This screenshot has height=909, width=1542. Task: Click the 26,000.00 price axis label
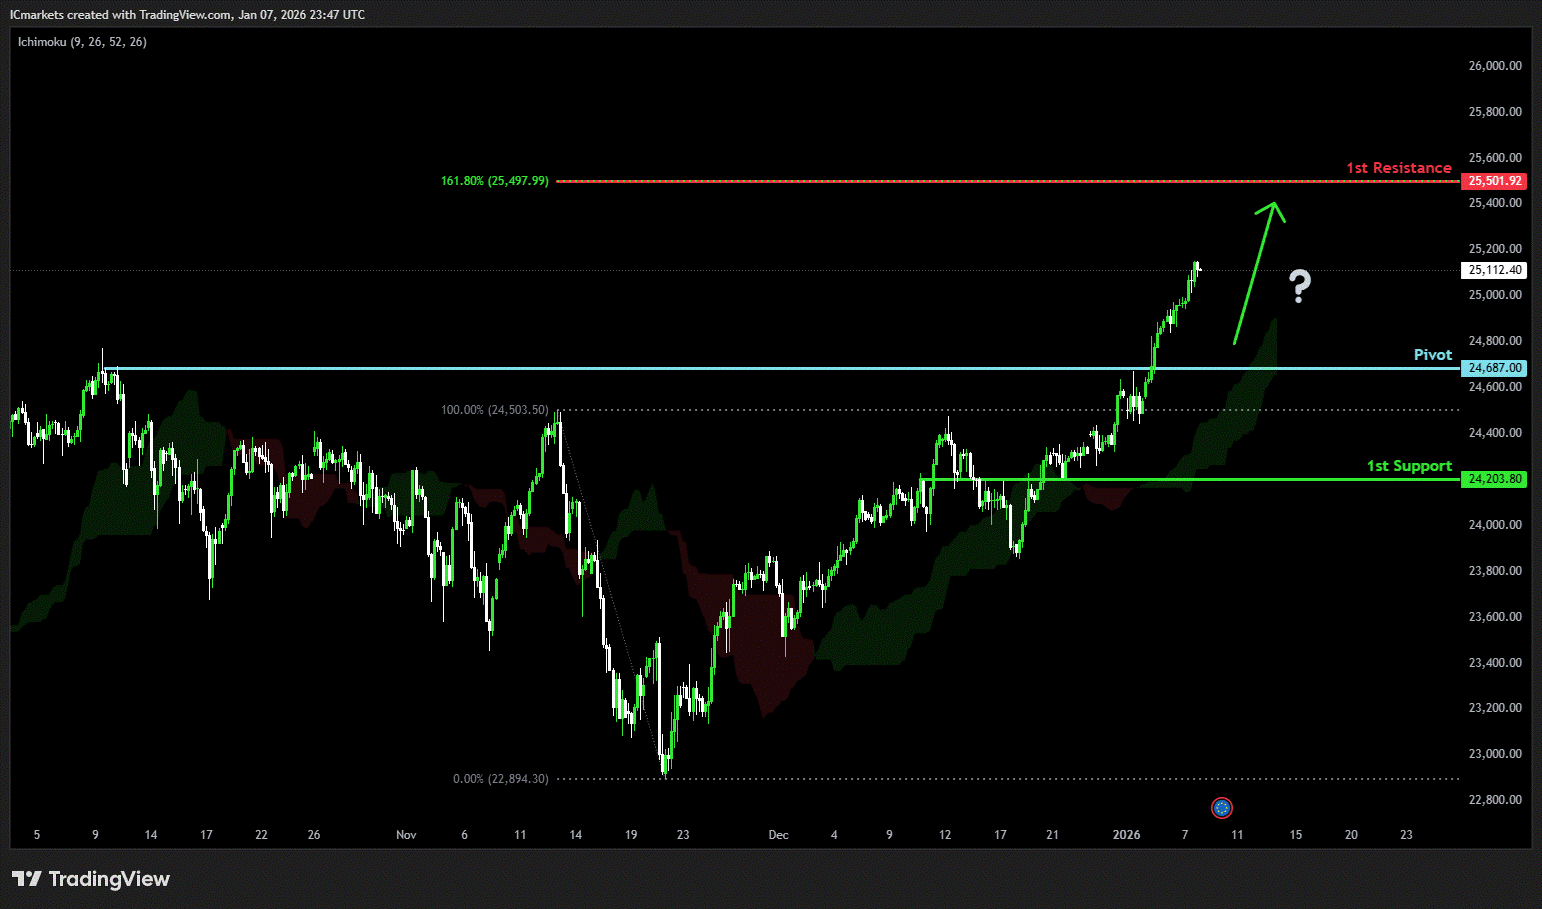coord(1494,66)
